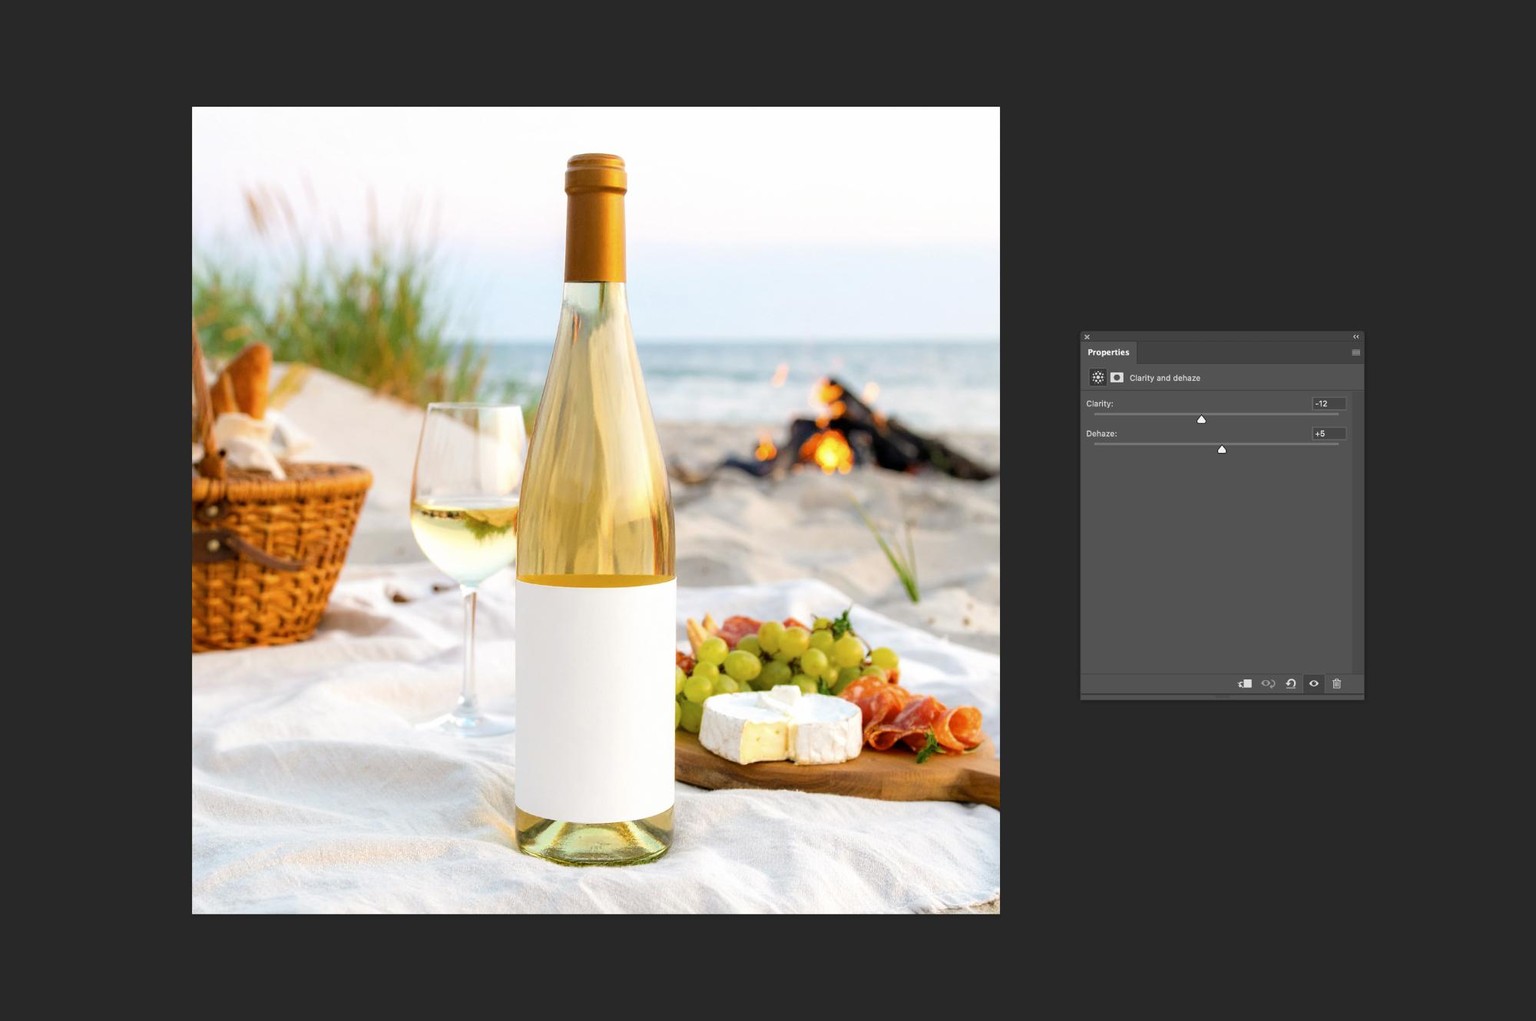
Task: Delete this adjustment with the trash icon
Action: (x=1337, y=684)
